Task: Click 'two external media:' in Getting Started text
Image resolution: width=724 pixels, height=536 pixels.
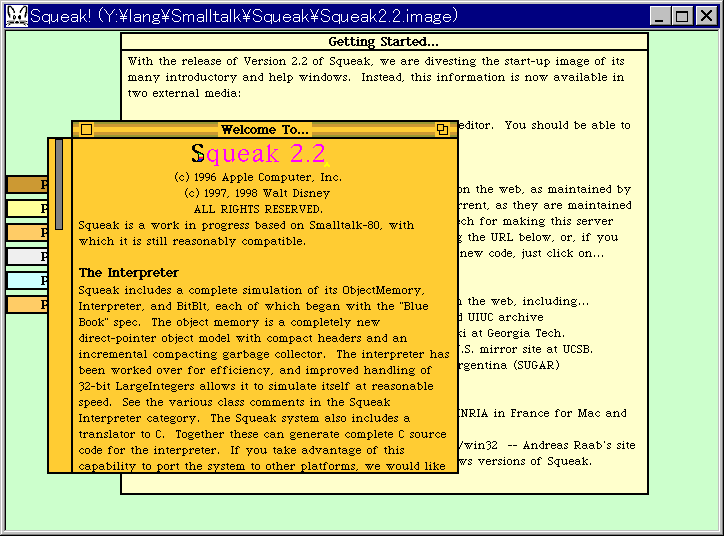Action: tap(184, 93)
